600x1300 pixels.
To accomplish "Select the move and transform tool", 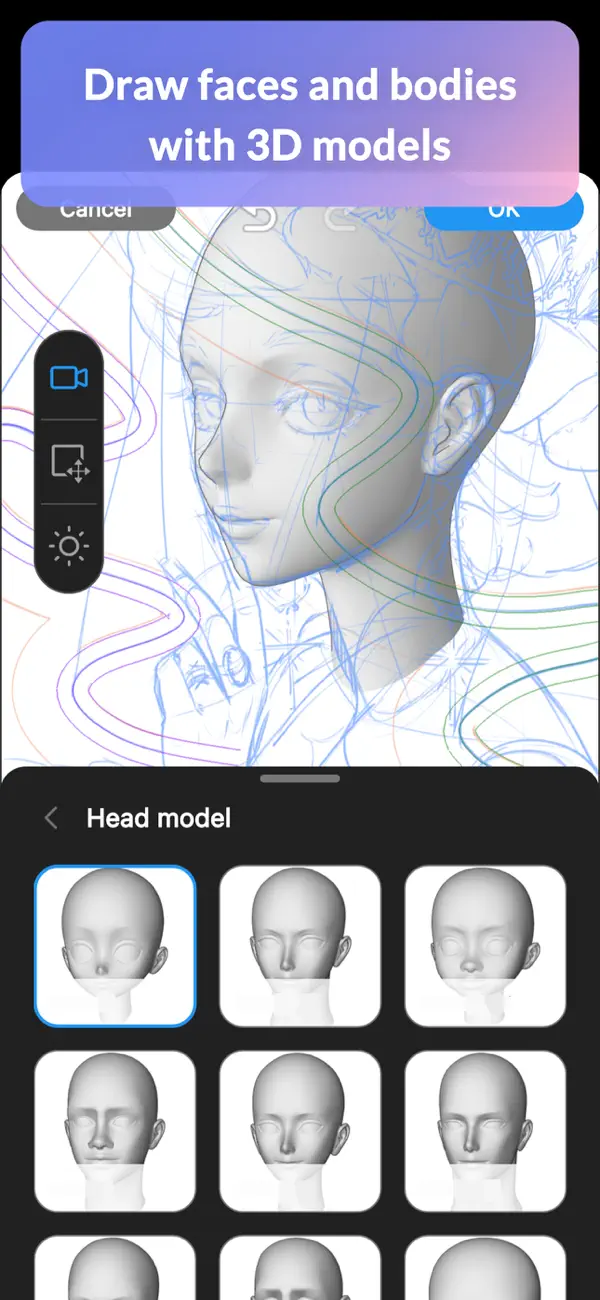I will point(70,463).
